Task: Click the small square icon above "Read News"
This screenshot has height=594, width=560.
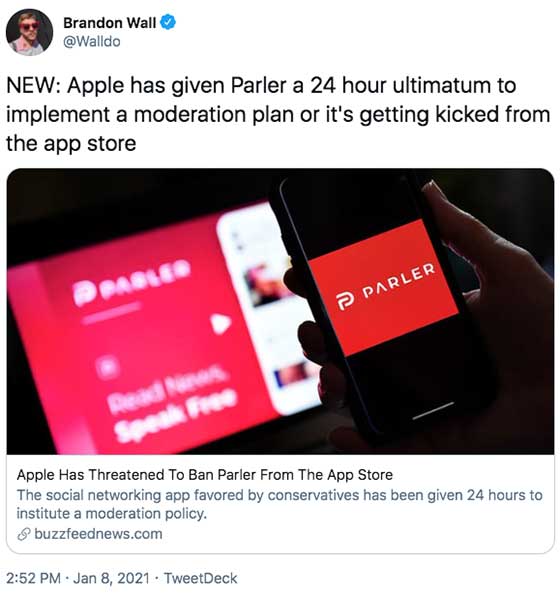Action: tap(108, 366)
